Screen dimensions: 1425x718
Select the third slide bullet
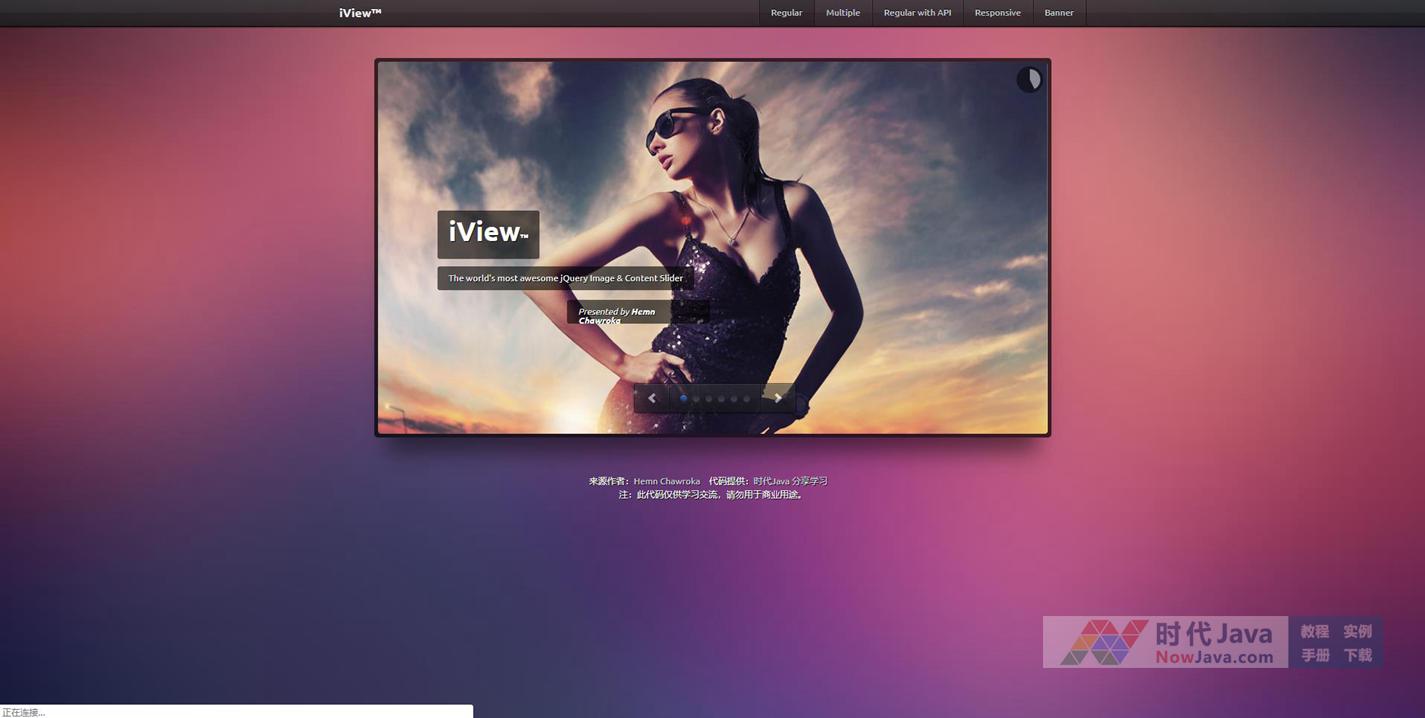[x=709, y=398]
